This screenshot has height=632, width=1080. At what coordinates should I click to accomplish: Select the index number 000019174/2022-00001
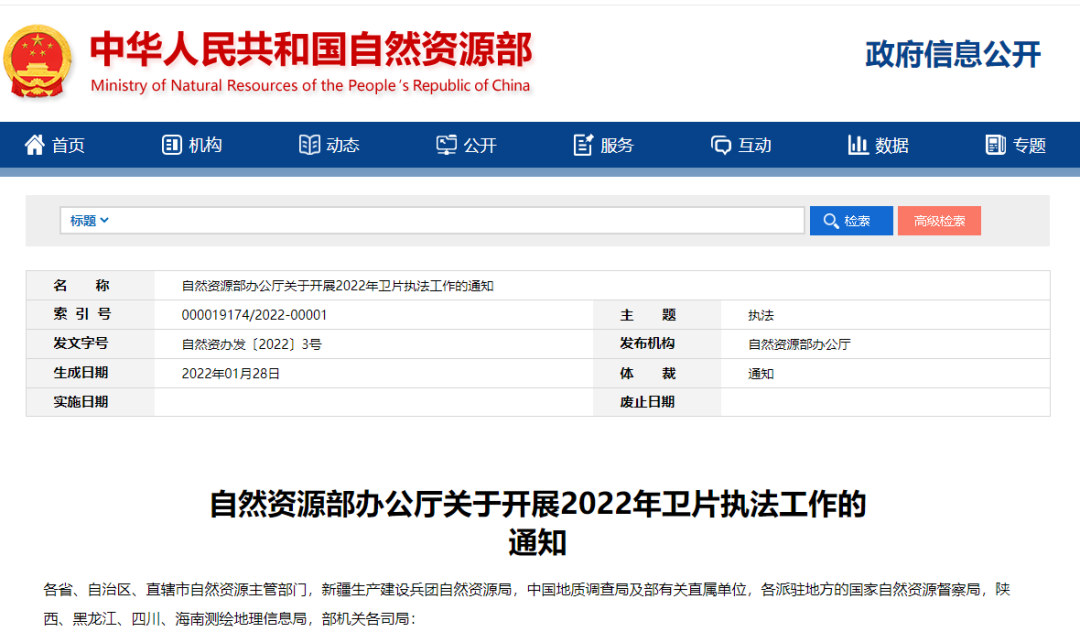click(x=255, y=315)
